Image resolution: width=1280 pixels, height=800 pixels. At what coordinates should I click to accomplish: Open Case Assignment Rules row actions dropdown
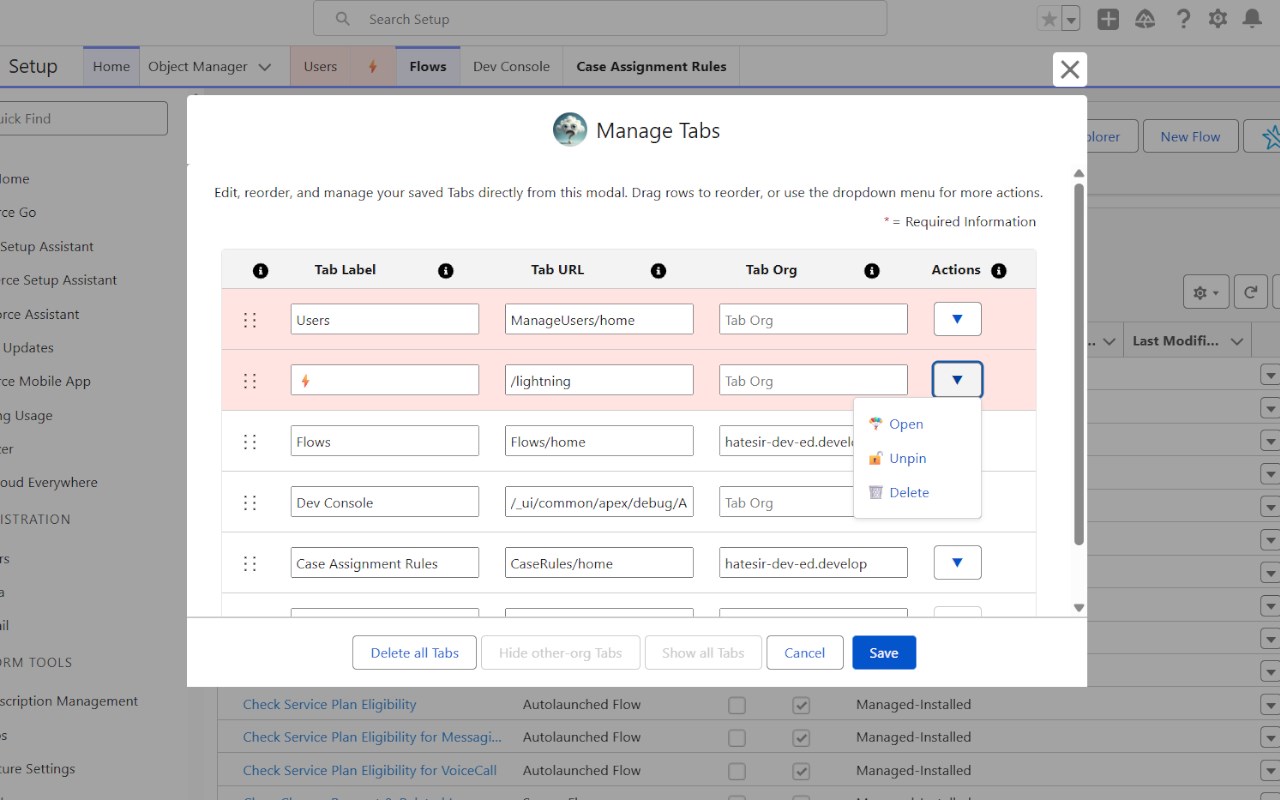point(957,562)
